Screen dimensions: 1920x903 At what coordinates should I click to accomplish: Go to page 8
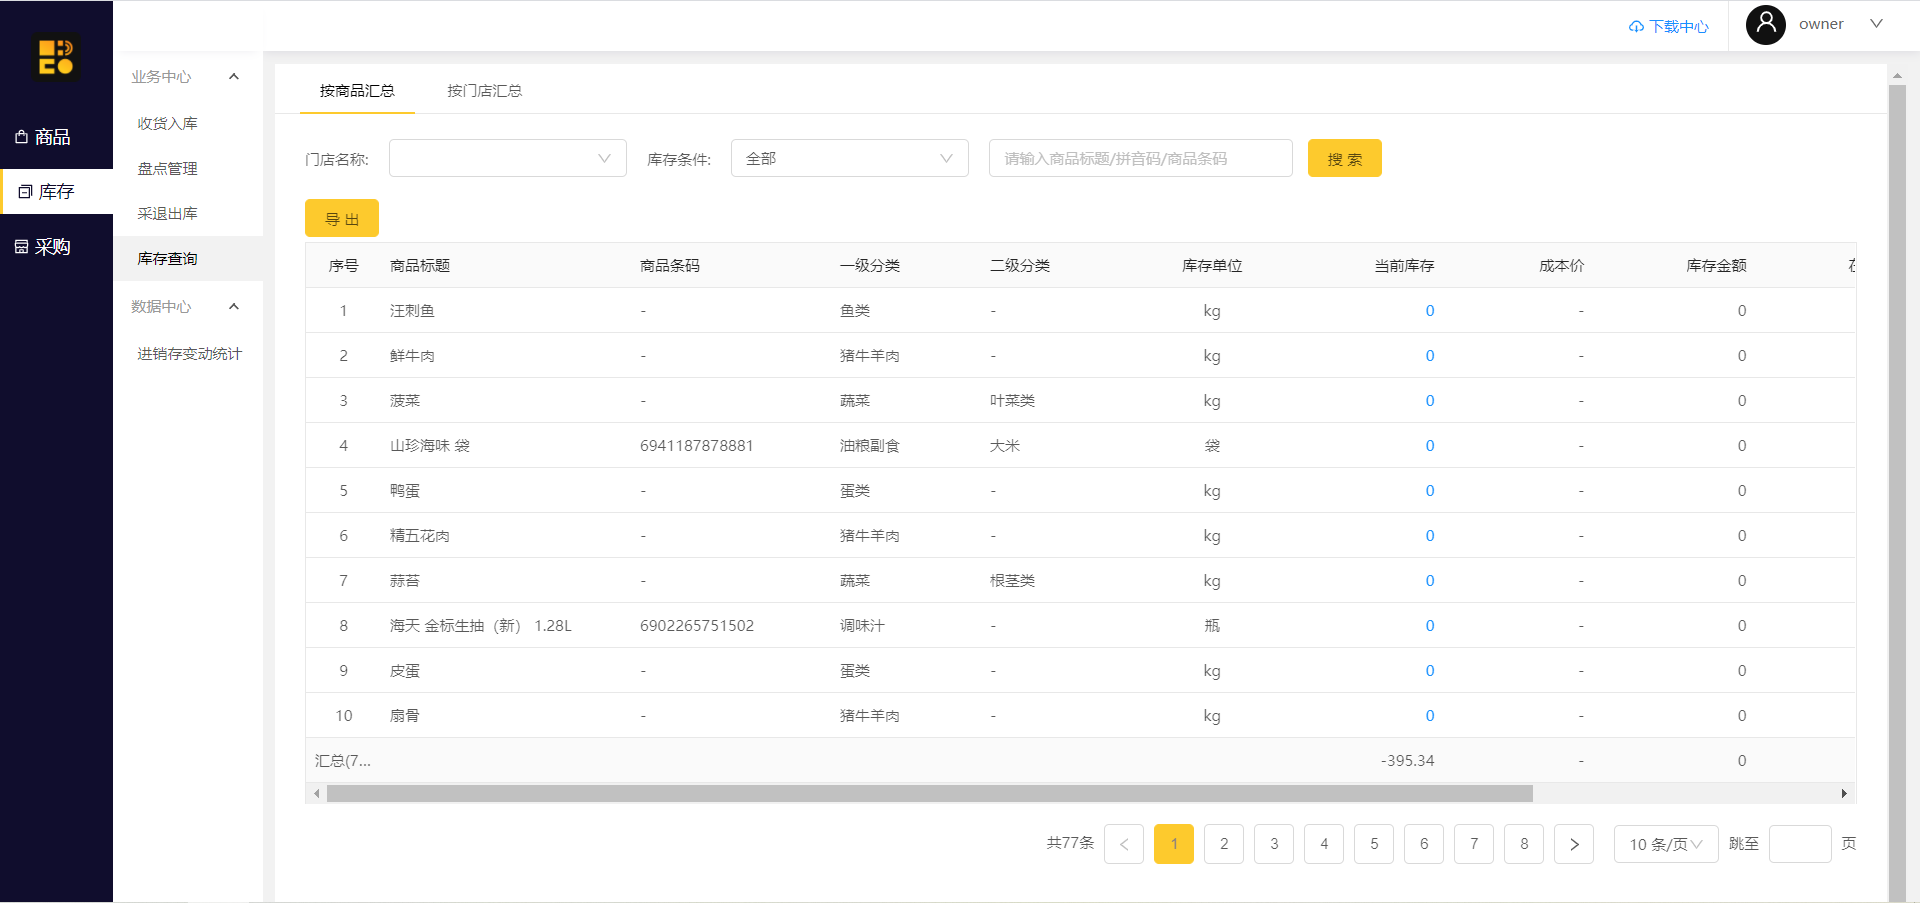pos(1524,844)
